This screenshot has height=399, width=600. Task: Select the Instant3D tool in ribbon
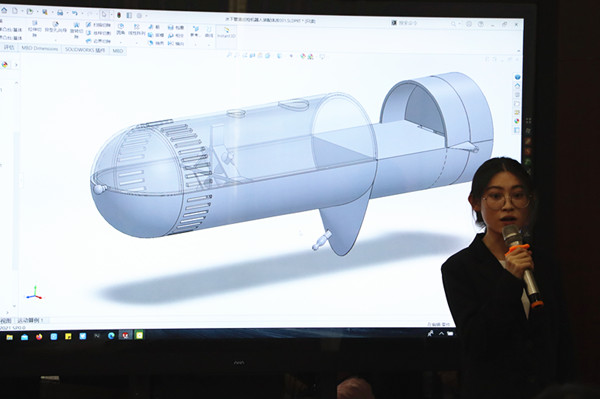point(226,33)
